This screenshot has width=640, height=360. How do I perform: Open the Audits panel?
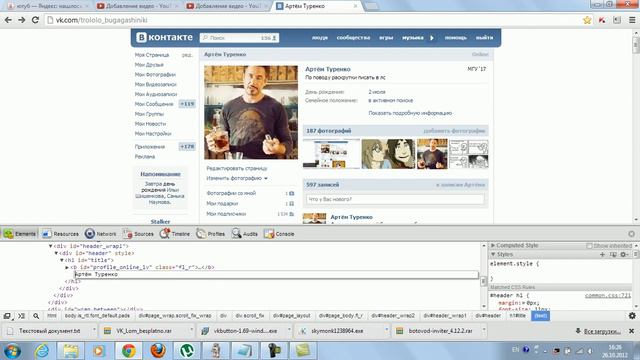pos(244,234)
